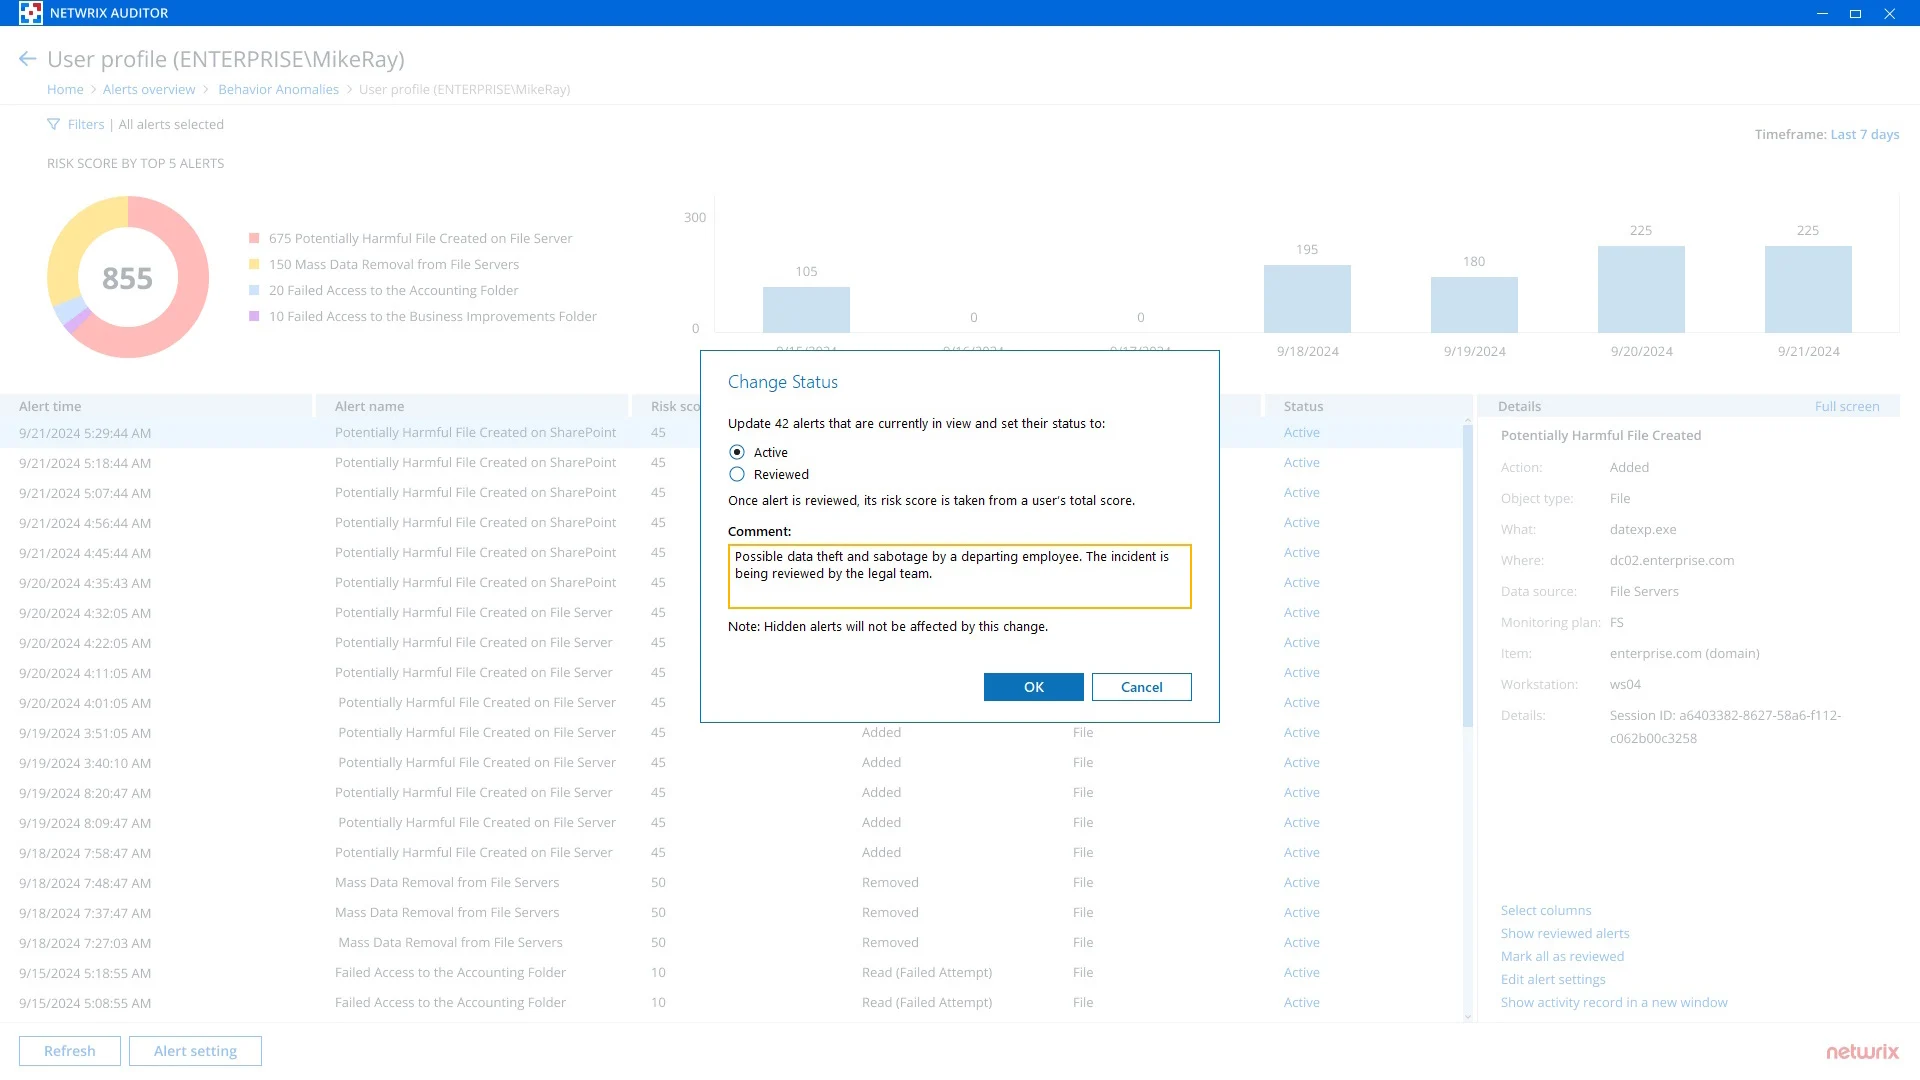Go to the Behavior Anomalies breadcrumb

coord(278,90)
